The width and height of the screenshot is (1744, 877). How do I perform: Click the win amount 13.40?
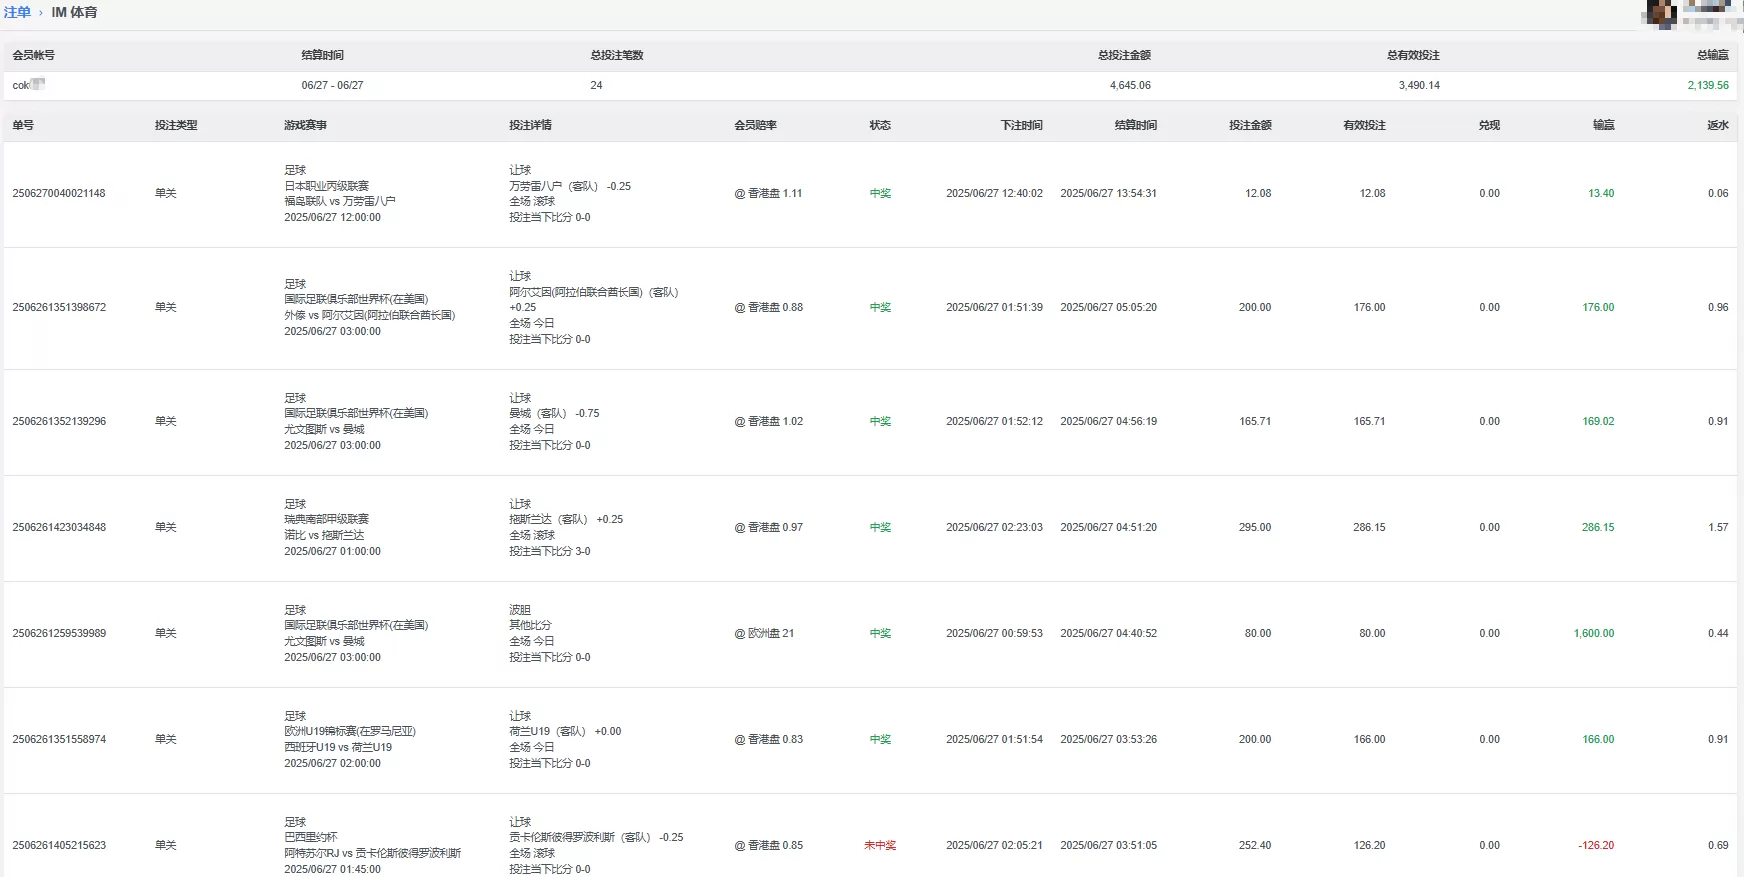1601,193
